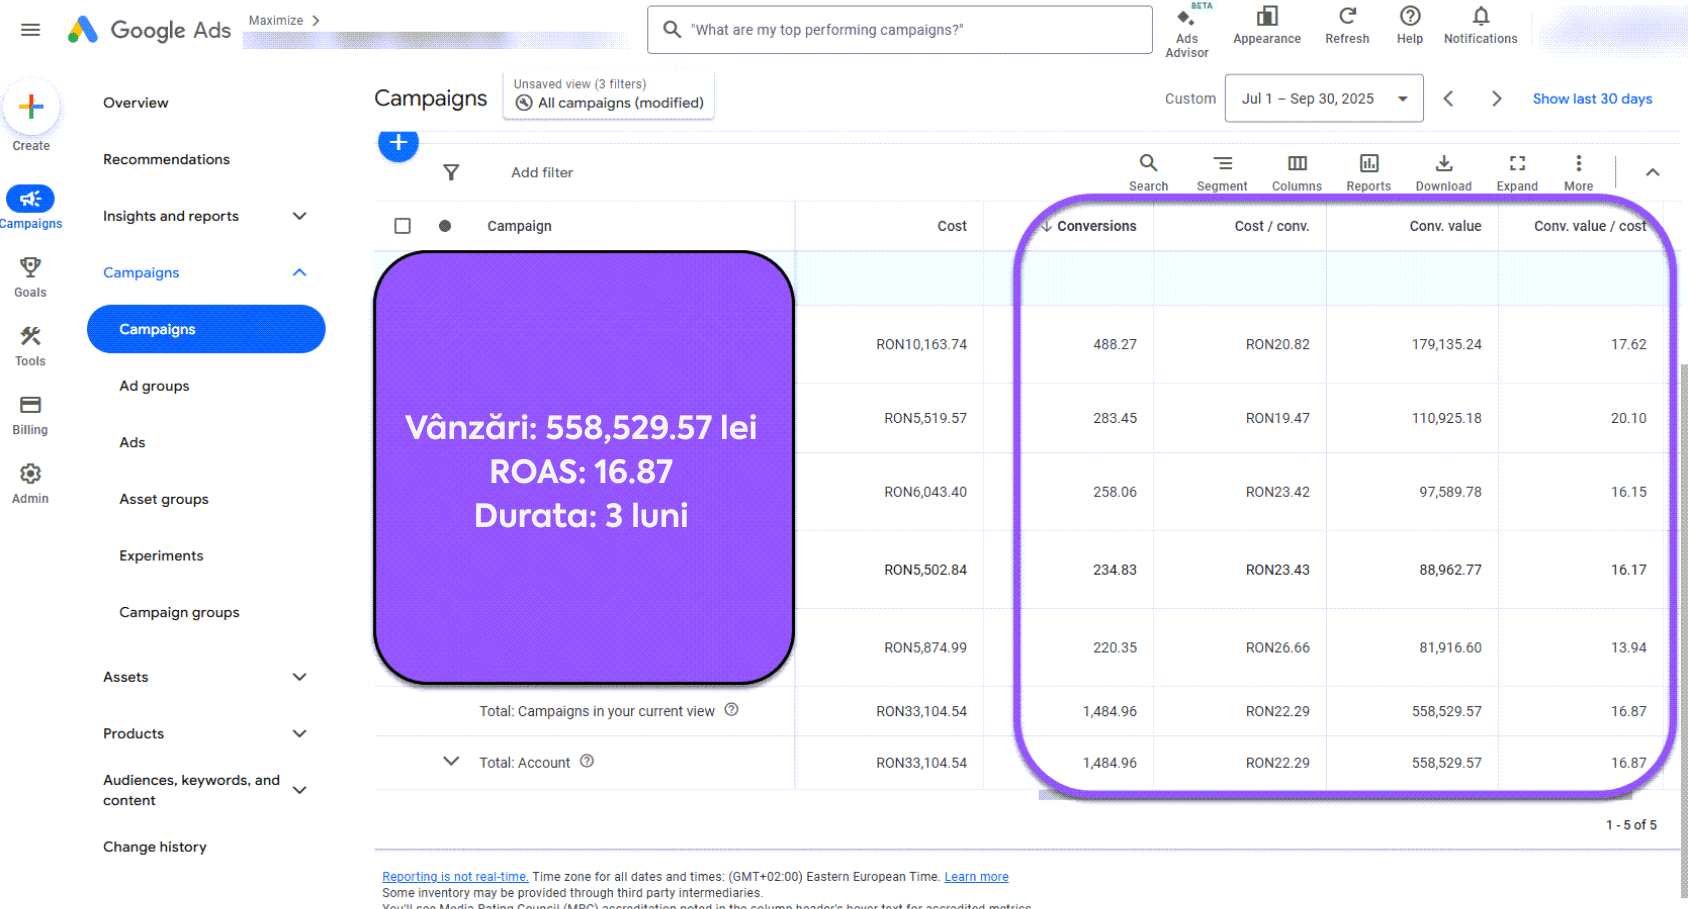
Task: Open Notifications
Action: tap(1480, 25)
